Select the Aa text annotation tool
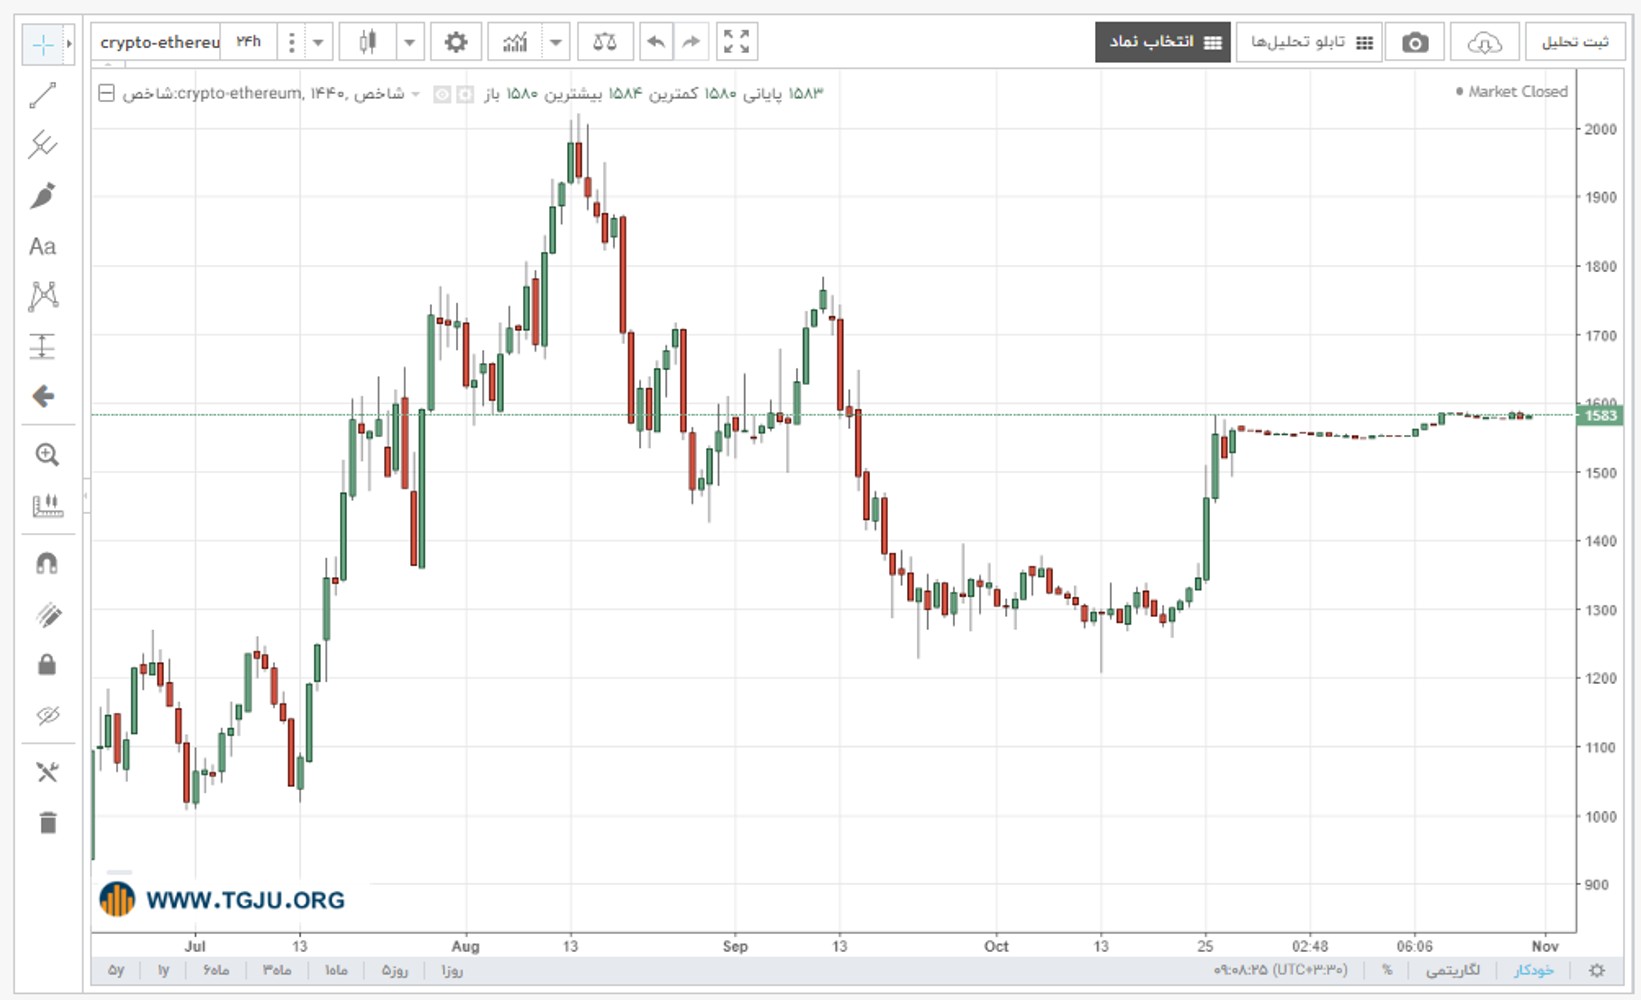The height and width of the screenshot is (1000, 1641). (43, 246)
